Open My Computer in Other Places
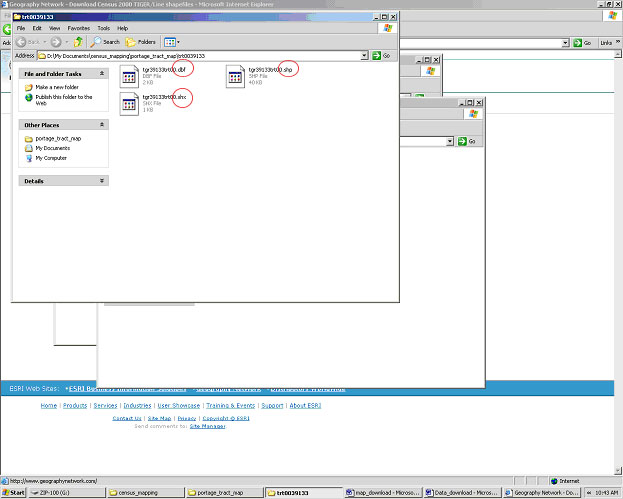The width and height of the screenshot is (623, 499). [51, 158]
